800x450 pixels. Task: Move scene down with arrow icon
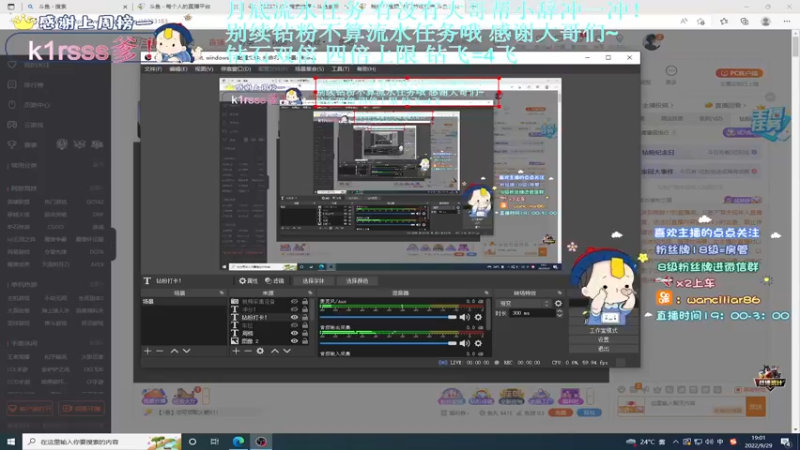coord(187,351)
